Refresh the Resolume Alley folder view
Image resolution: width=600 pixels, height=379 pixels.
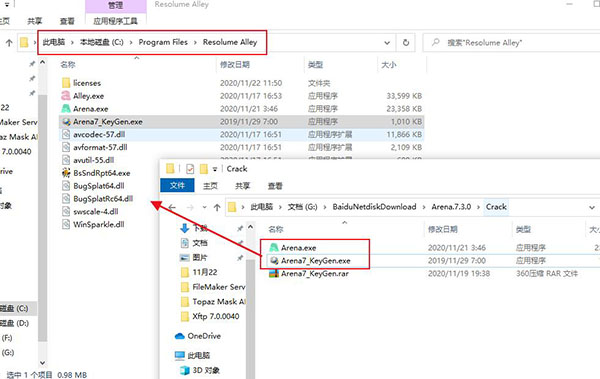[406, 42]
